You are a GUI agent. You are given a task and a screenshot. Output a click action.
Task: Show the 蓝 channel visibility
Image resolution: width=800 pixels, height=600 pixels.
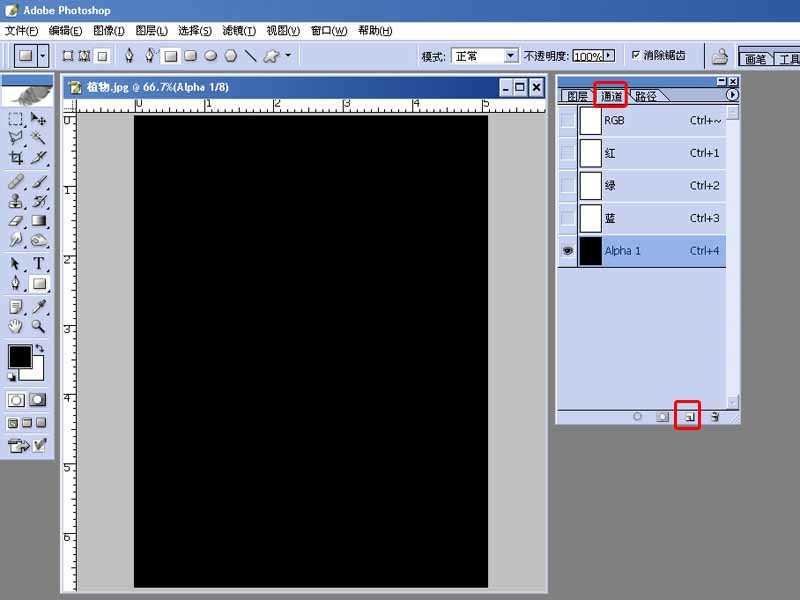[x=567, y=218]
